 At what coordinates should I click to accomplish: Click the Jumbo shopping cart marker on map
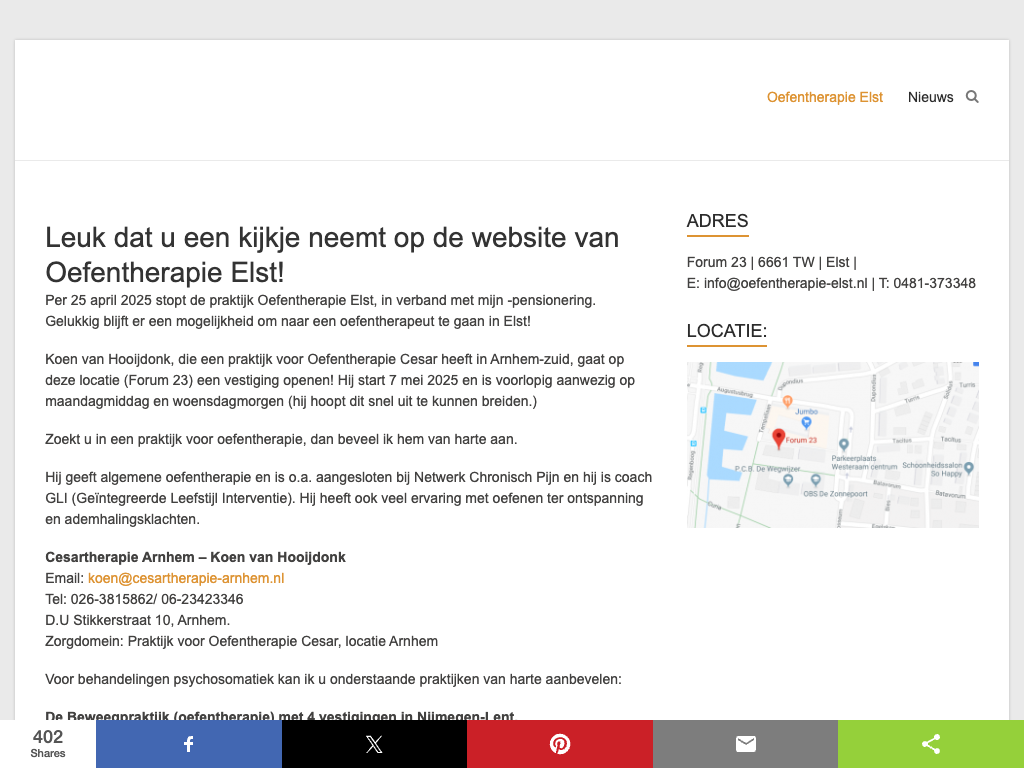(x=806, y=423)
